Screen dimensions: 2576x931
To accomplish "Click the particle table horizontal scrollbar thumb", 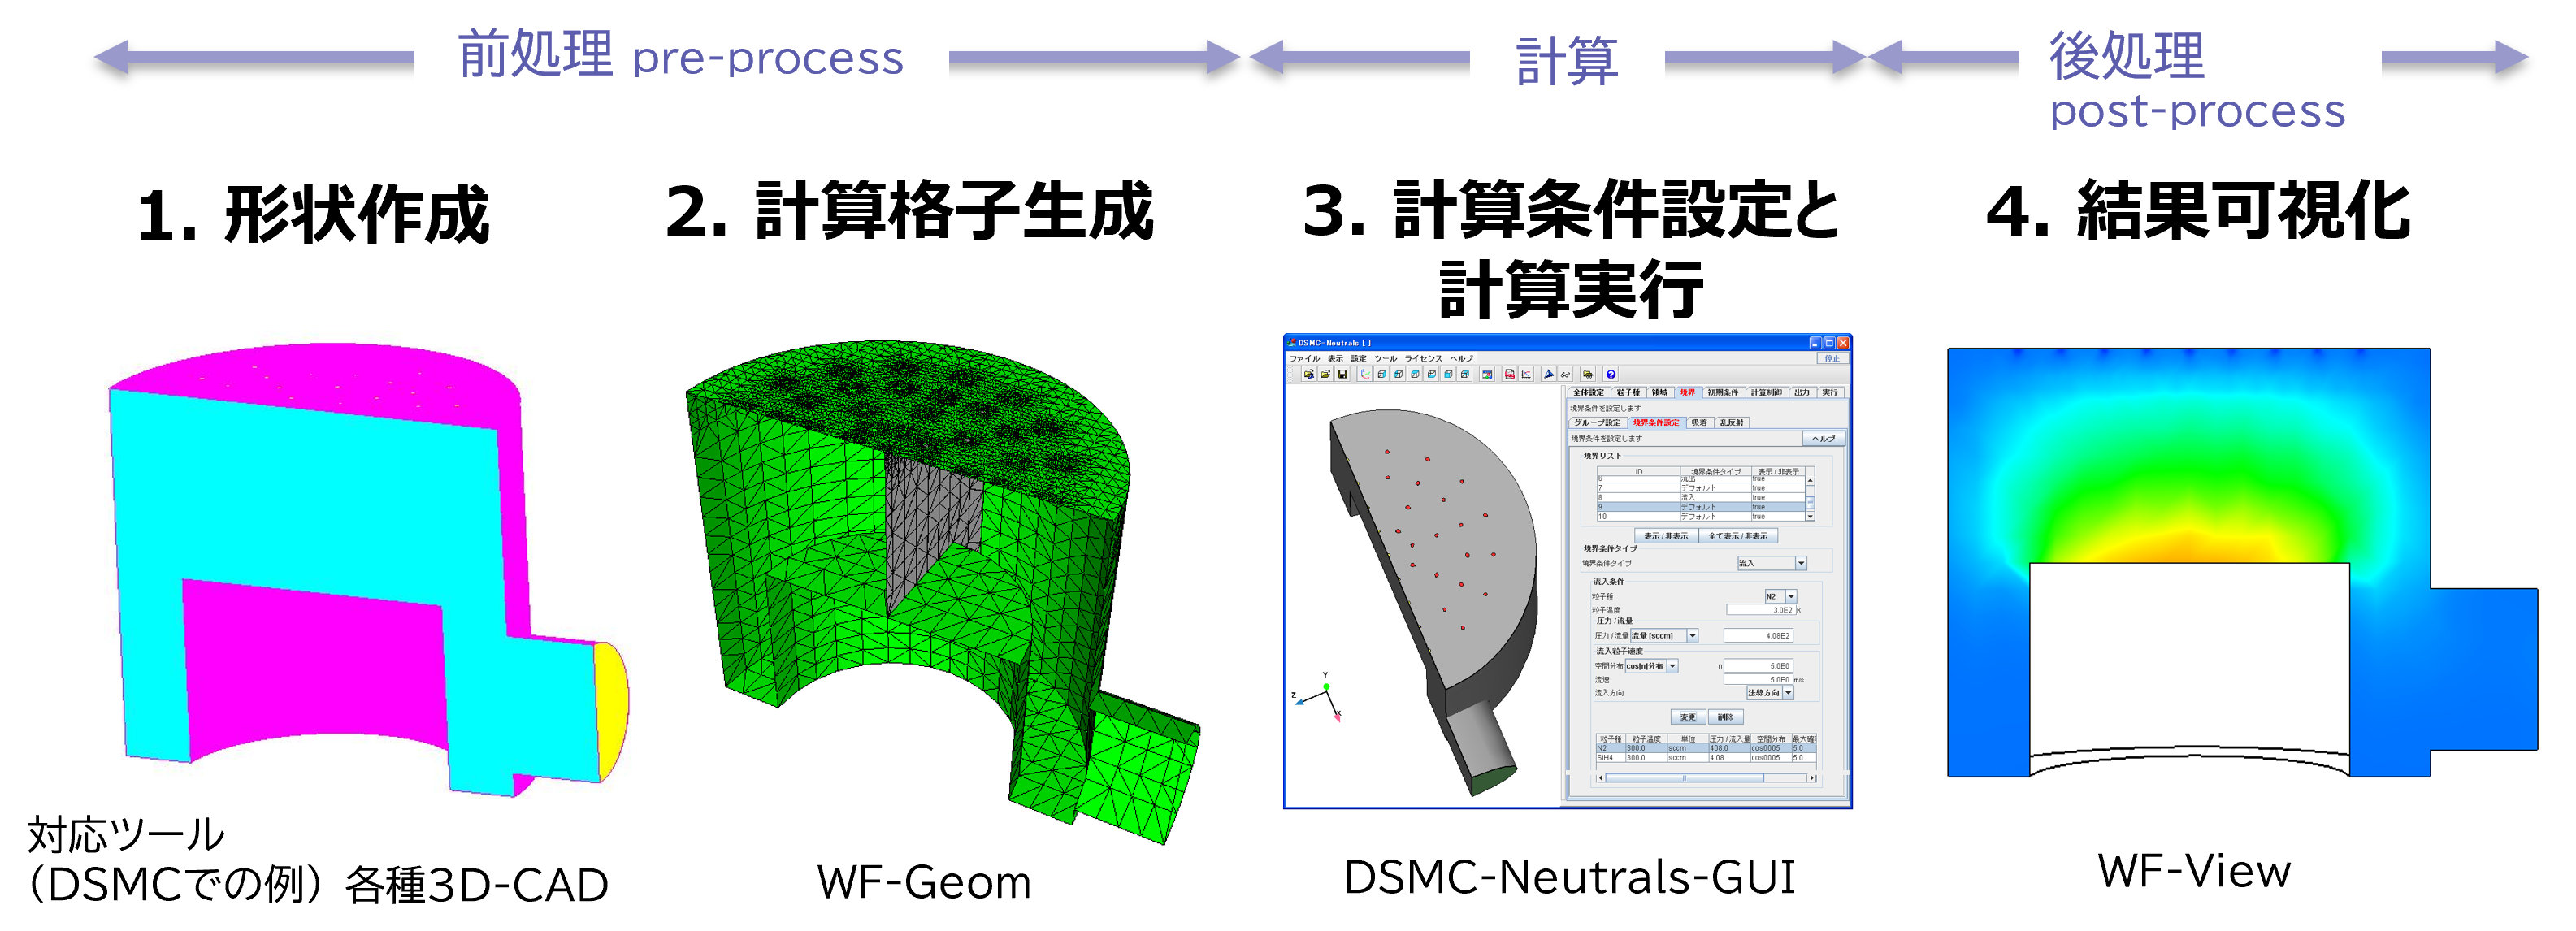I will point(1685,778).
